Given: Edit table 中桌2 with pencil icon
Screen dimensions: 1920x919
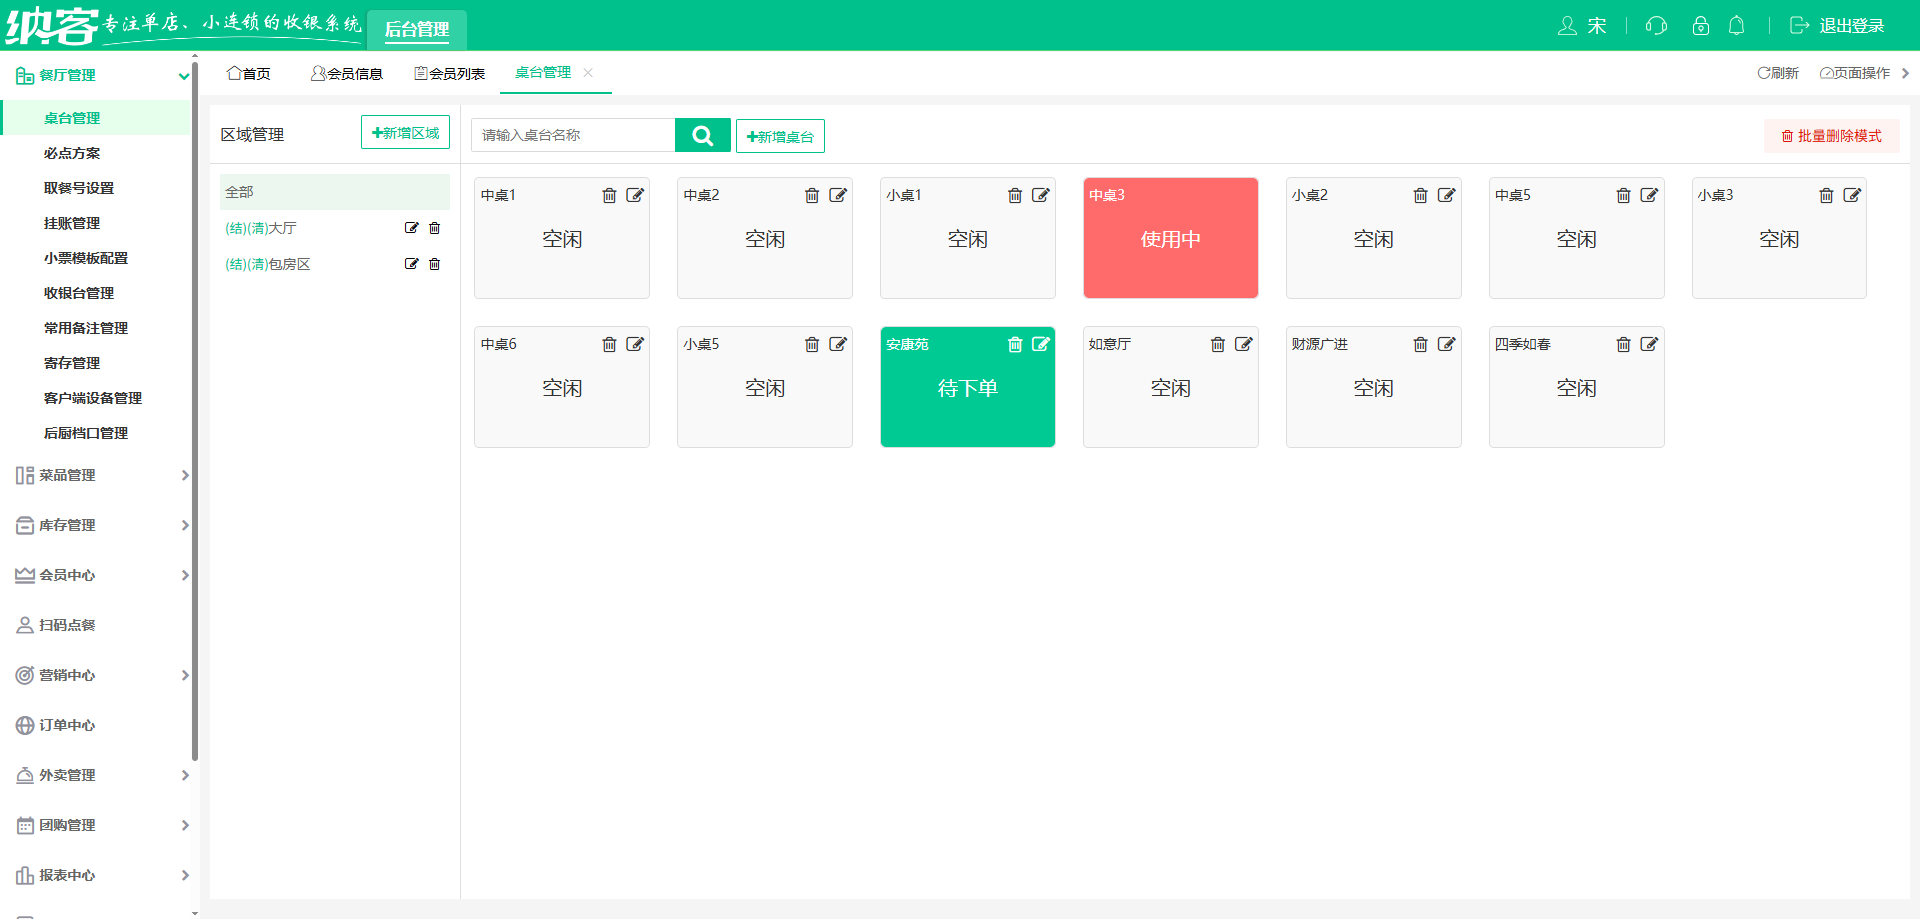Looking at the screenshot, I should pyautogui.click(x=838, y=195).
